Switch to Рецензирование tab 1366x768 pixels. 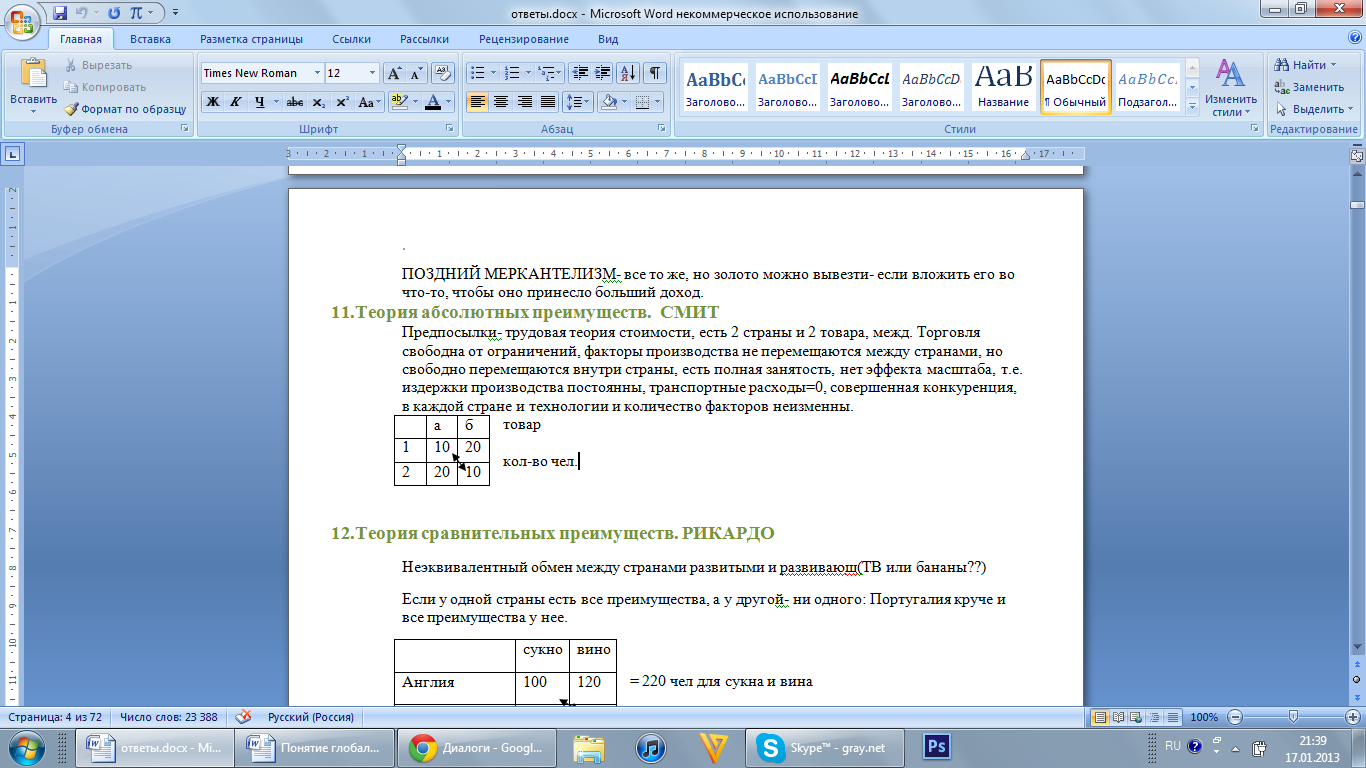point(524,39)
